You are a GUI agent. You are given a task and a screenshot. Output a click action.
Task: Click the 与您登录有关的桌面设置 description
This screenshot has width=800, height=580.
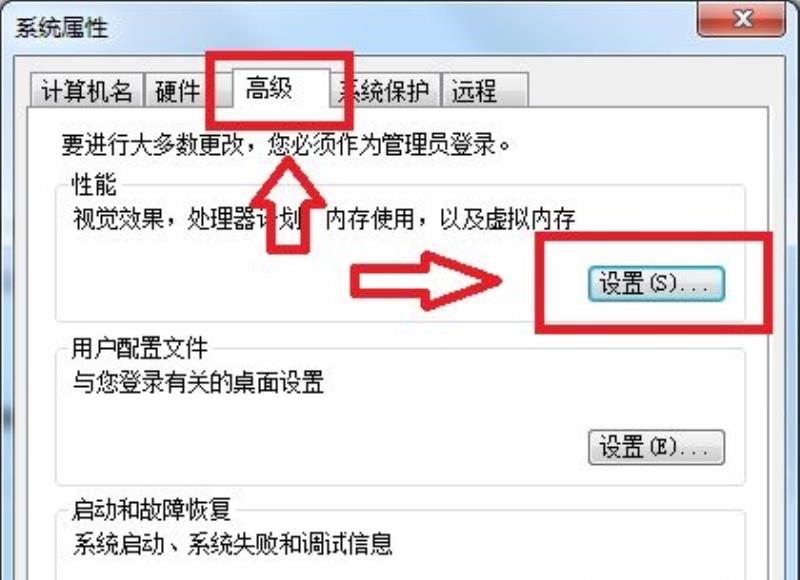pos(198,382)
